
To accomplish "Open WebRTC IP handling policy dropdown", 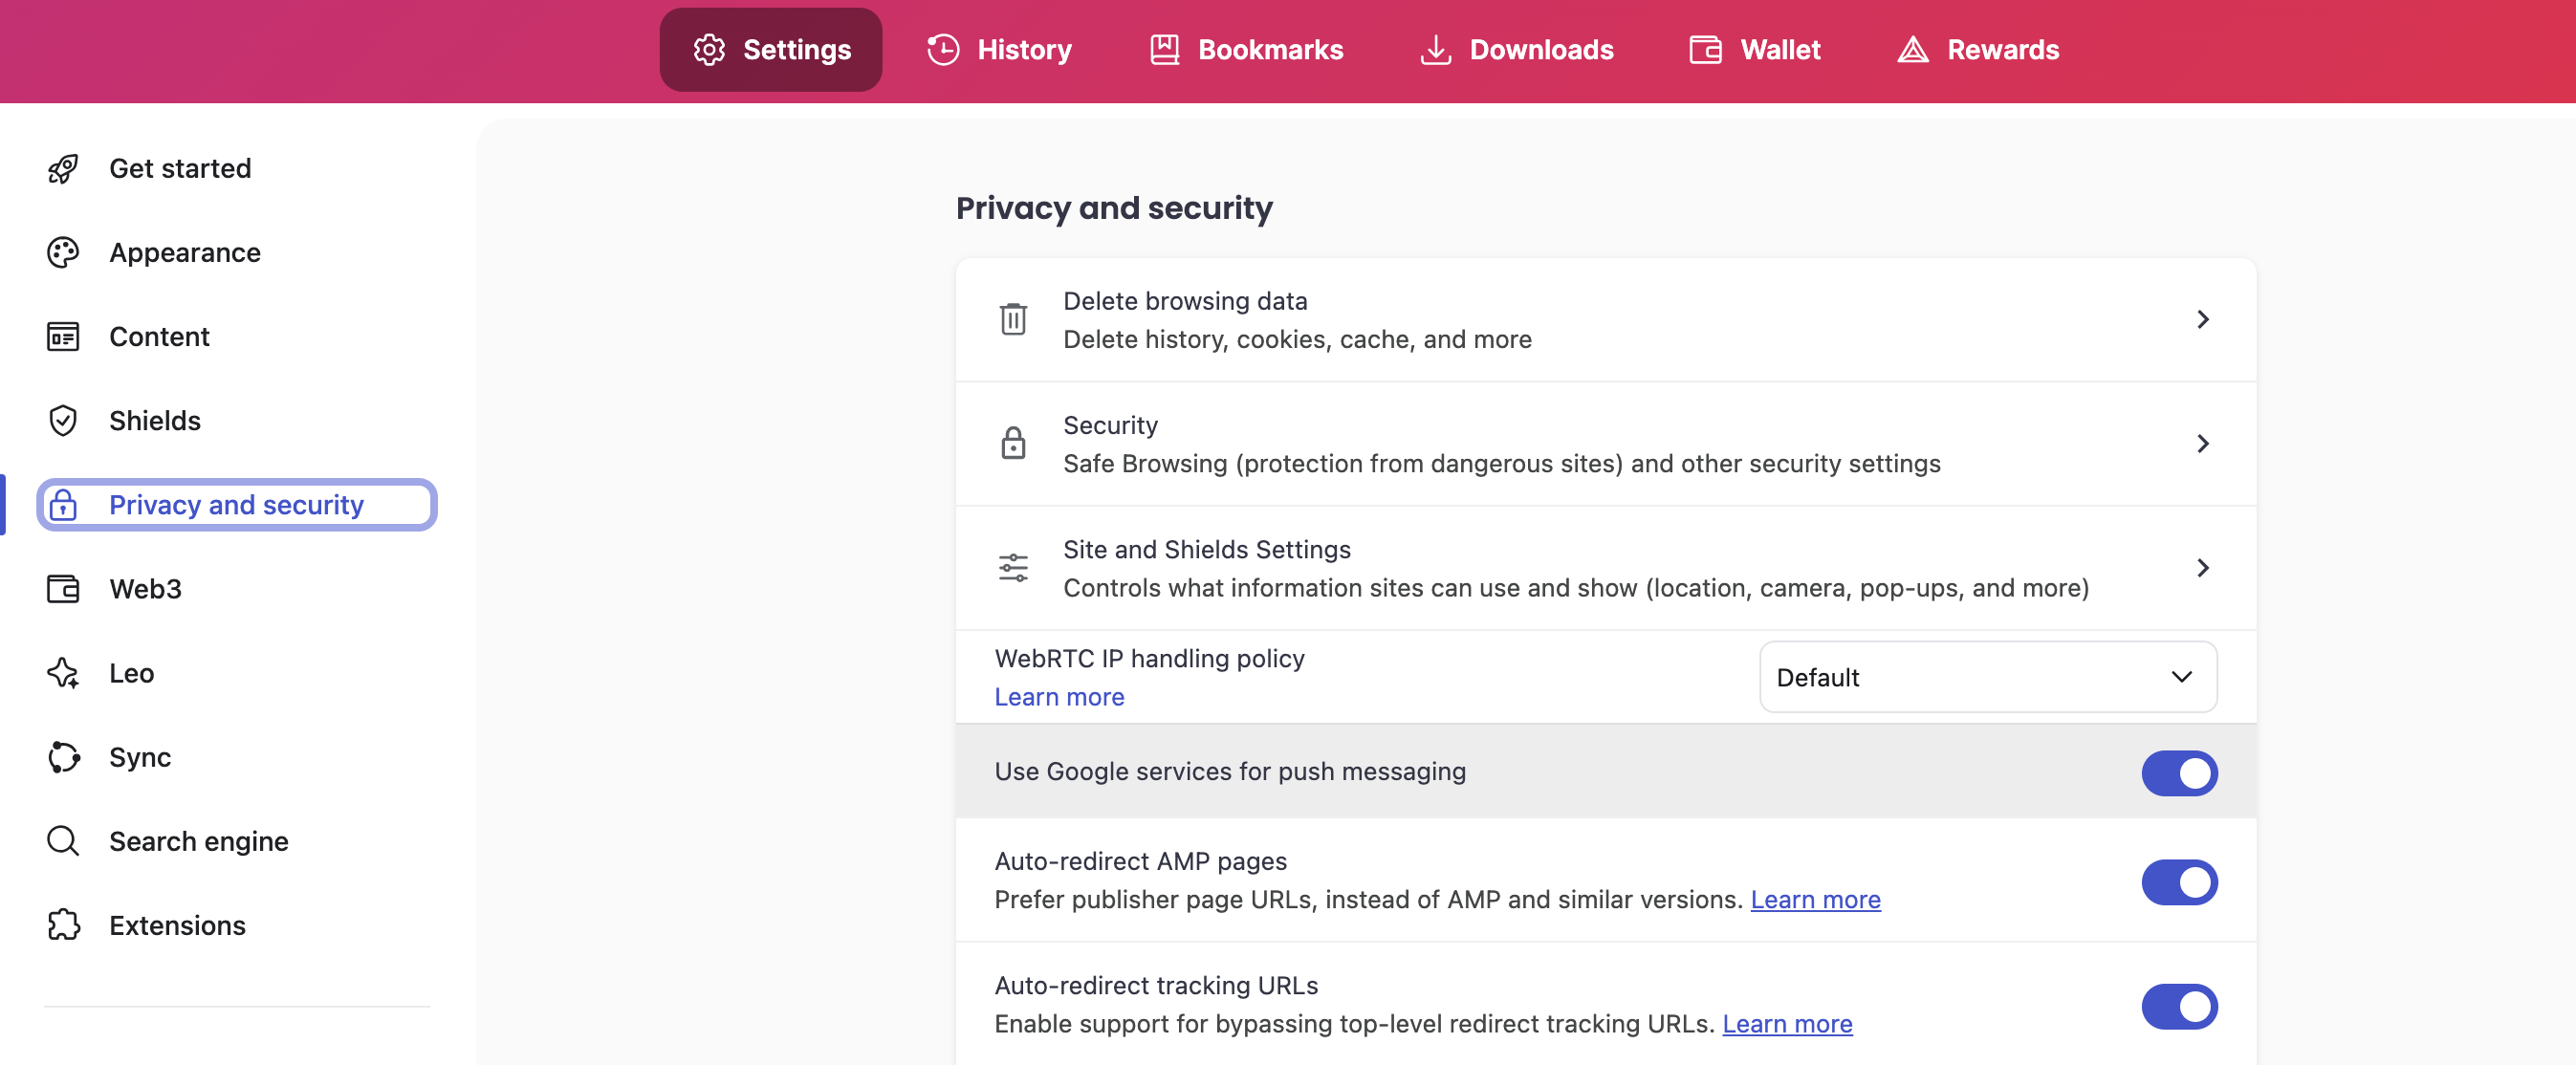I will [x=1987, y=677].
